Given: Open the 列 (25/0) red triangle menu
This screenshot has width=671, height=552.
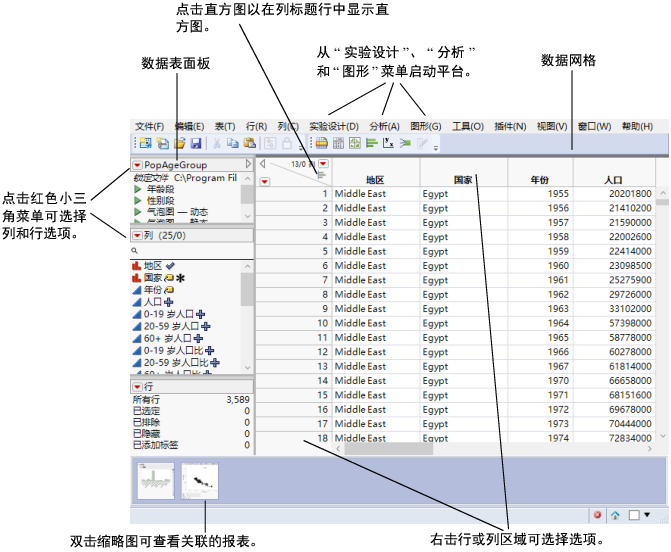Looking at the screenshot, I should point(137,235).
